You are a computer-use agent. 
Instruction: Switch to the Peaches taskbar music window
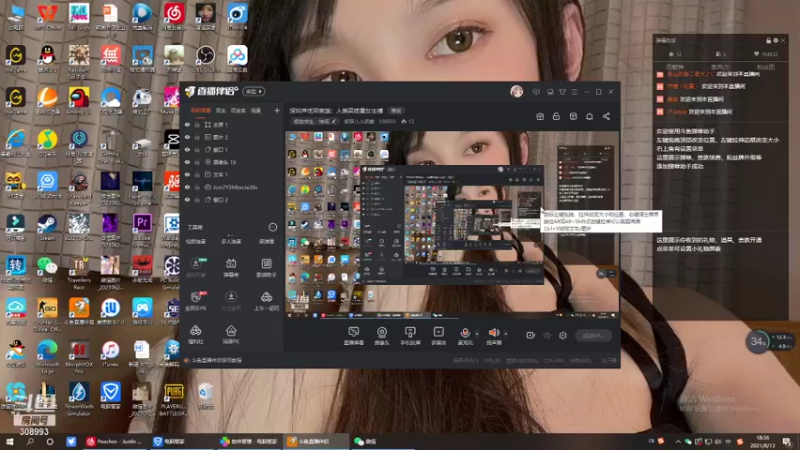[116, 441]
